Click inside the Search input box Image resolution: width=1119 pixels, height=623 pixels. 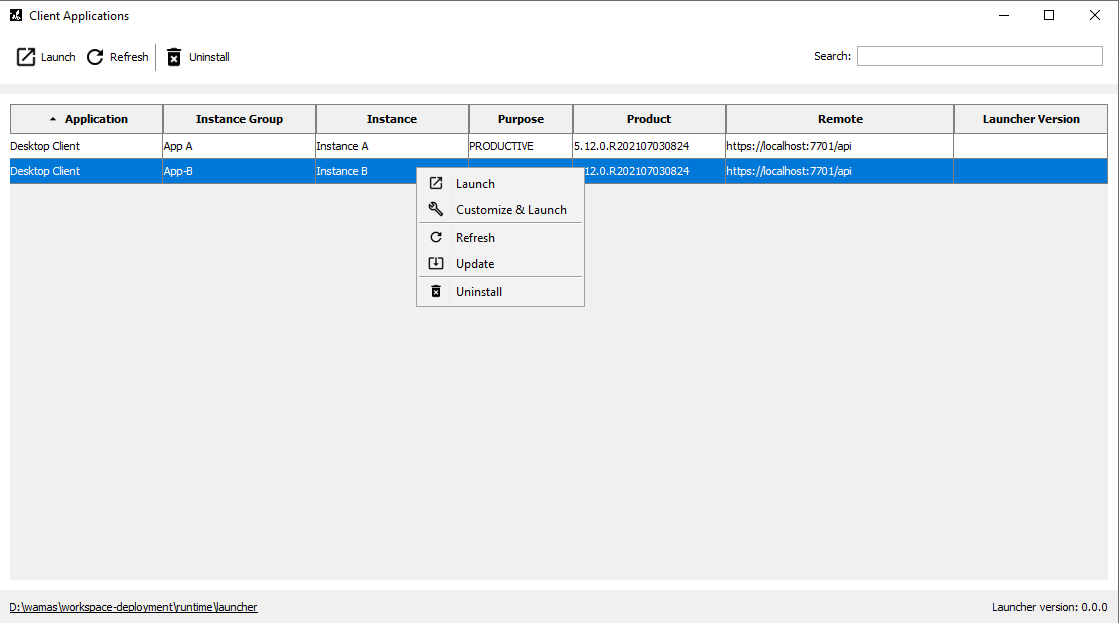click(x=978, y=56)
